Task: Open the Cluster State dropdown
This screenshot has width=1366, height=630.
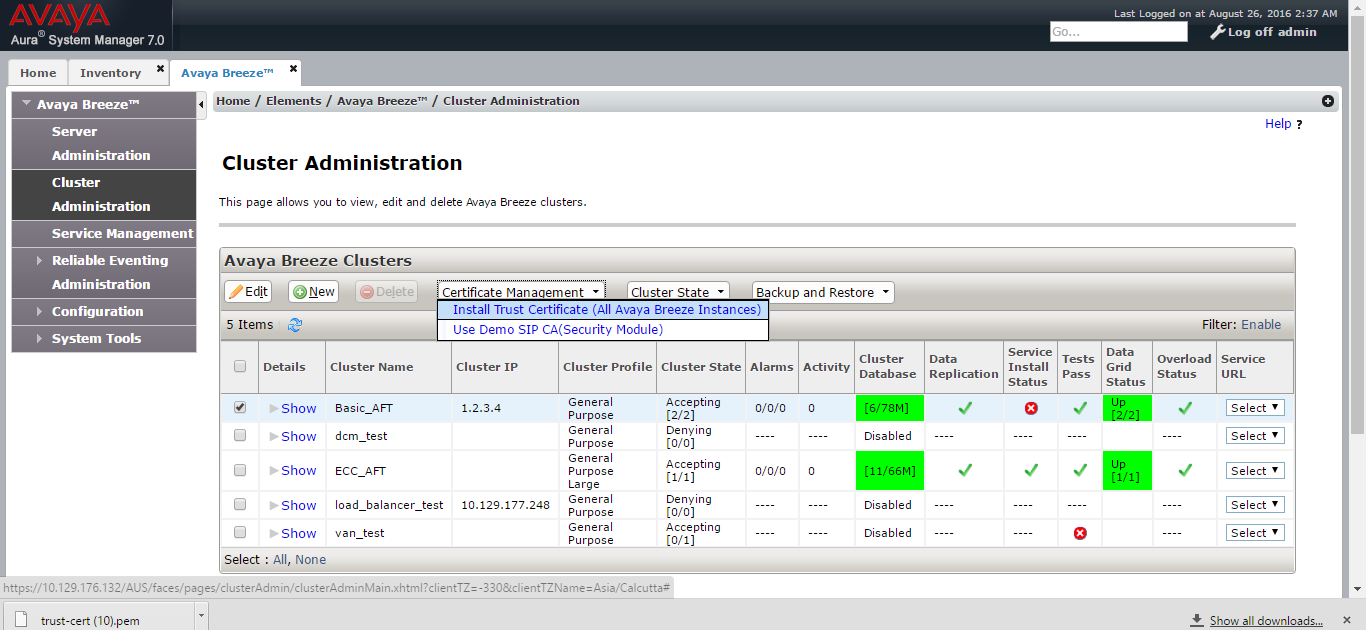Action: click(678, 292)
